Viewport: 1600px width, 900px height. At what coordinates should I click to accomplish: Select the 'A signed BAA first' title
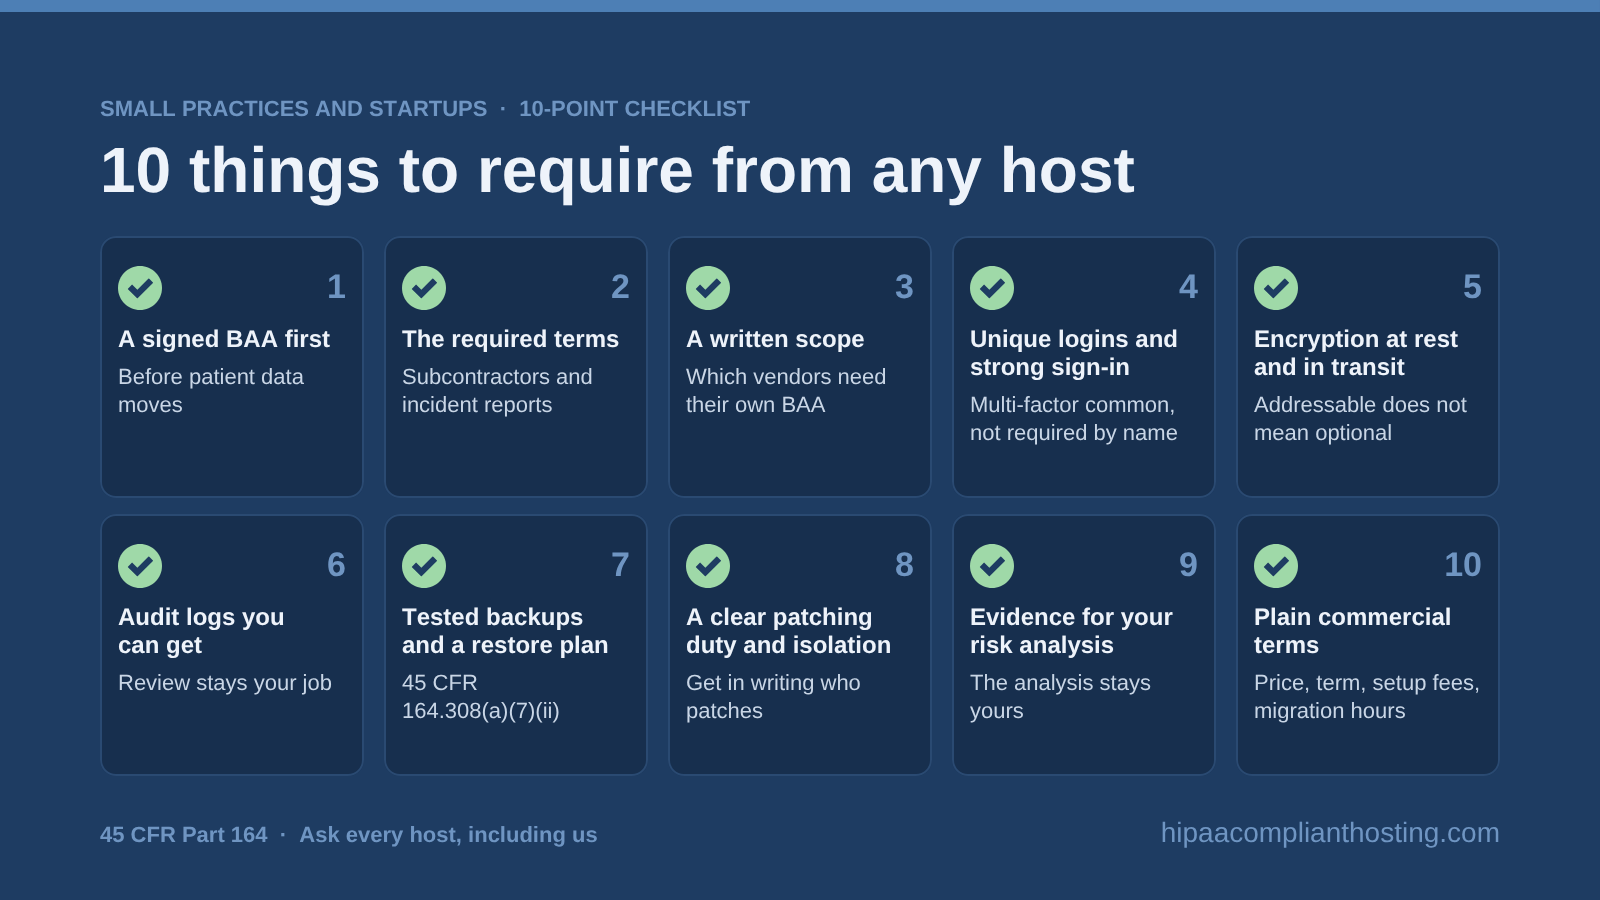[224, 339]
